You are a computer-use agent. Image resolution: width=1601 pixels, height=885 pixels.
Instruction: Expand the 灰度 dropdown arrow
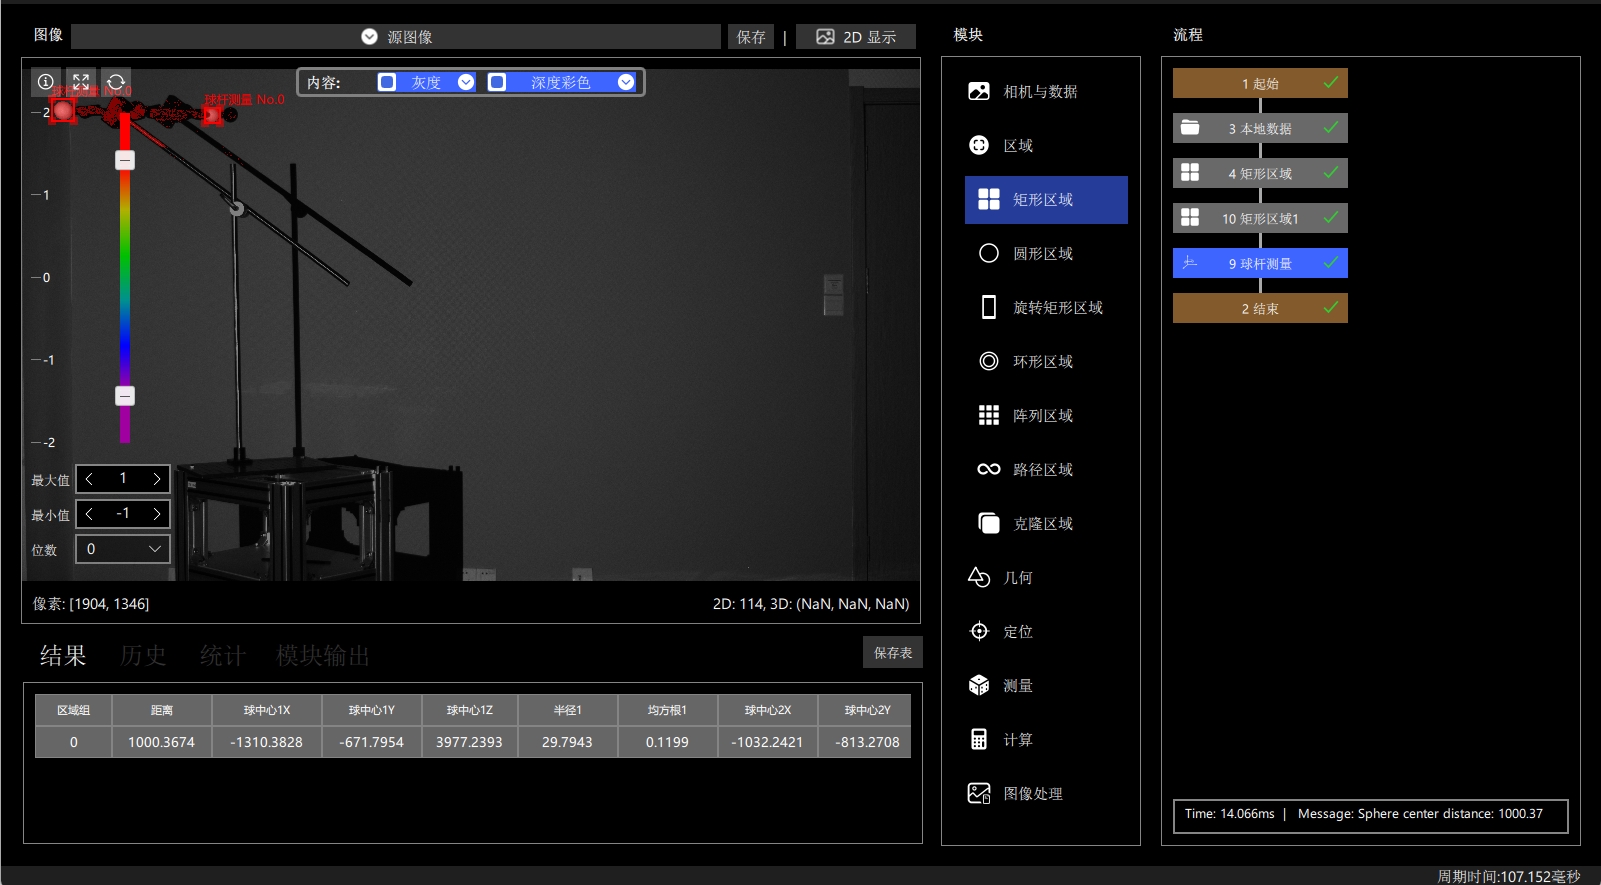pyautogui.click(x=466, y=82)
